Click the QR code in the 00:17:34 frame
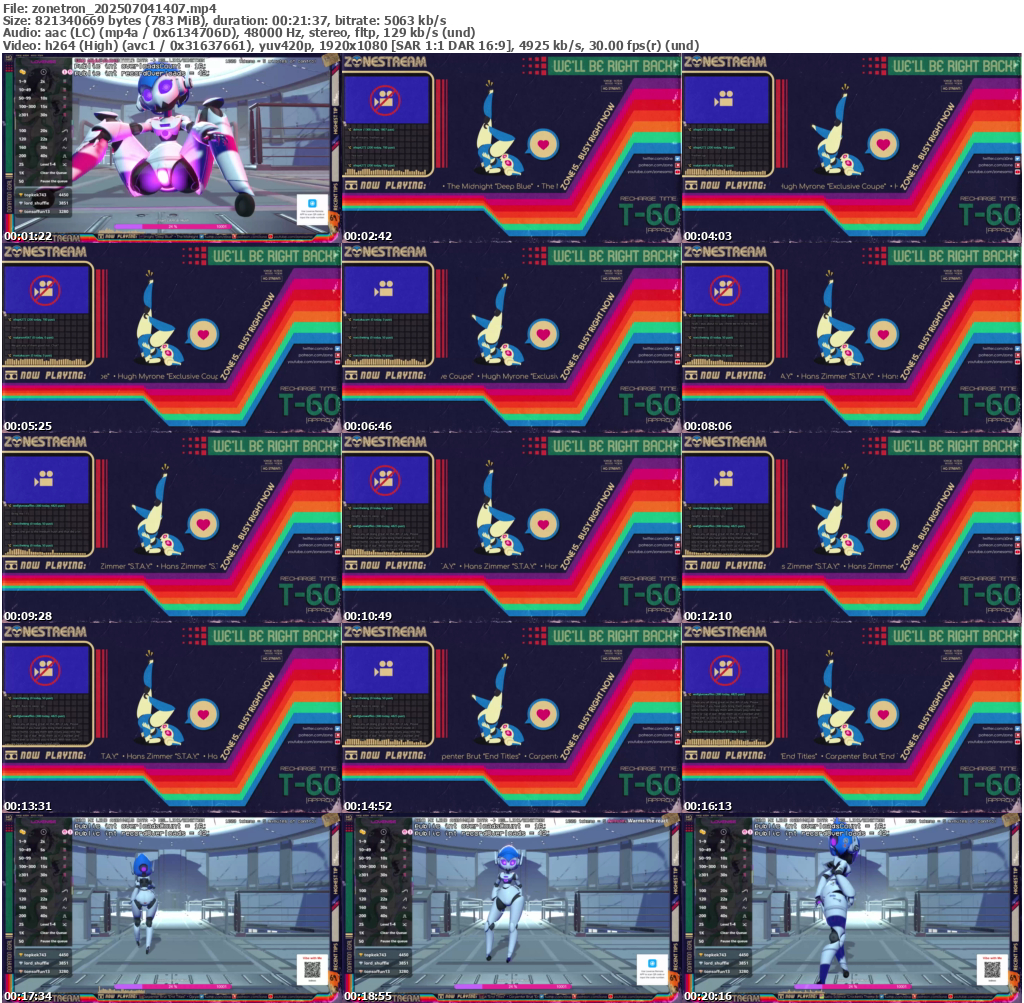Screen dimensions: 1024x1003 click(312, 969)
